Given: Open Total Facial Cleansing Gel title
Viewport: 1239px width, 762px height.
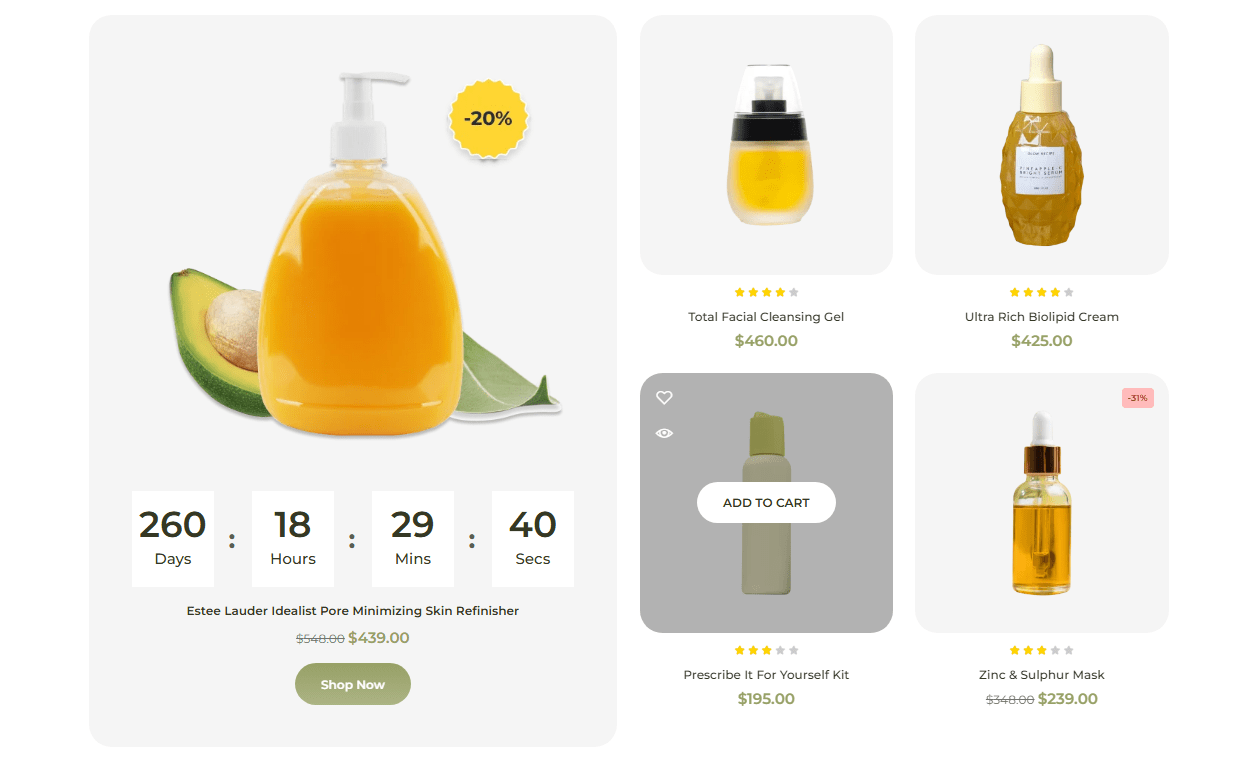Looking at the screenshot, I should [766, 316].
